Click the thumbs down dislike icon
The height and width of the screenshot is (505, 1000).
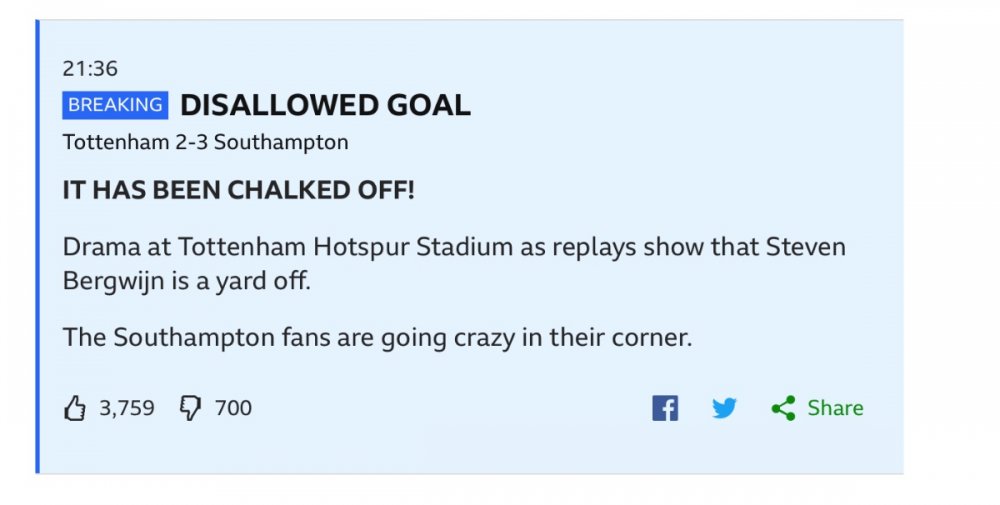coord(189,408)
